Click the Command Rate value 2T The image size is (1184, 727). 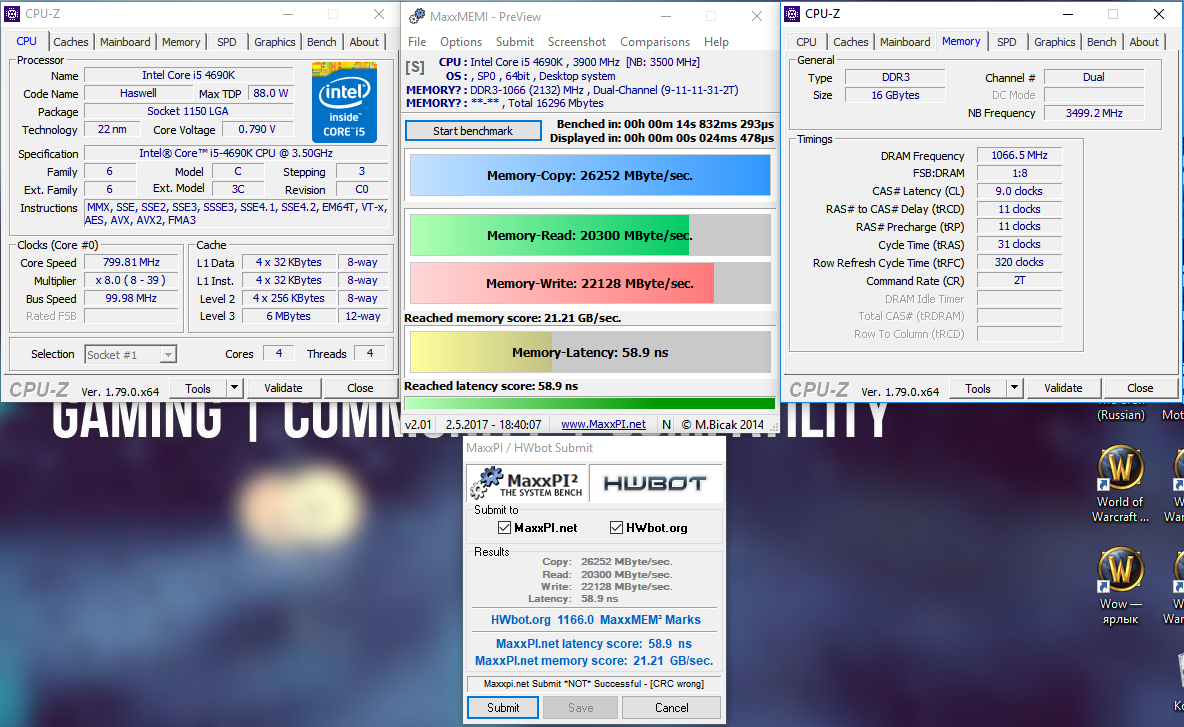[1019, 280]
